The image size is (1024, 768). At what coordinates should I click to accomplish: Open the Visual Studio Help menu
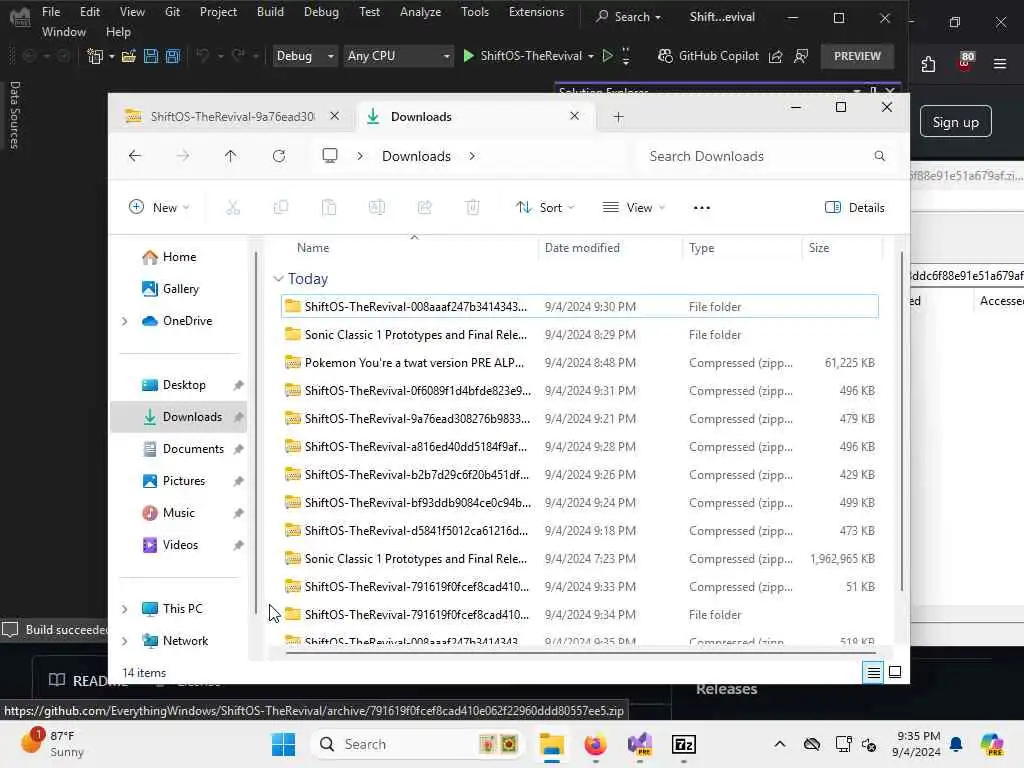[x=118, y=32]
